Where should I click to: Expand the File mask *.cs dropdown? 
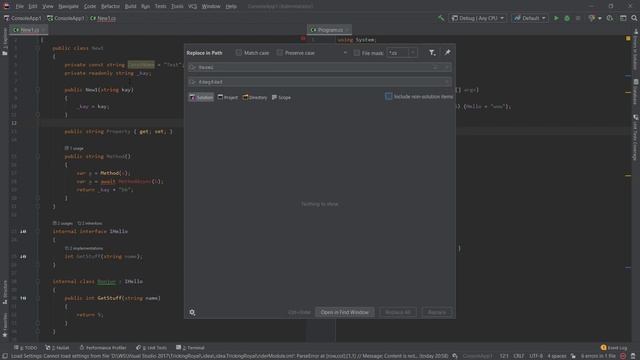click(412, 53)
